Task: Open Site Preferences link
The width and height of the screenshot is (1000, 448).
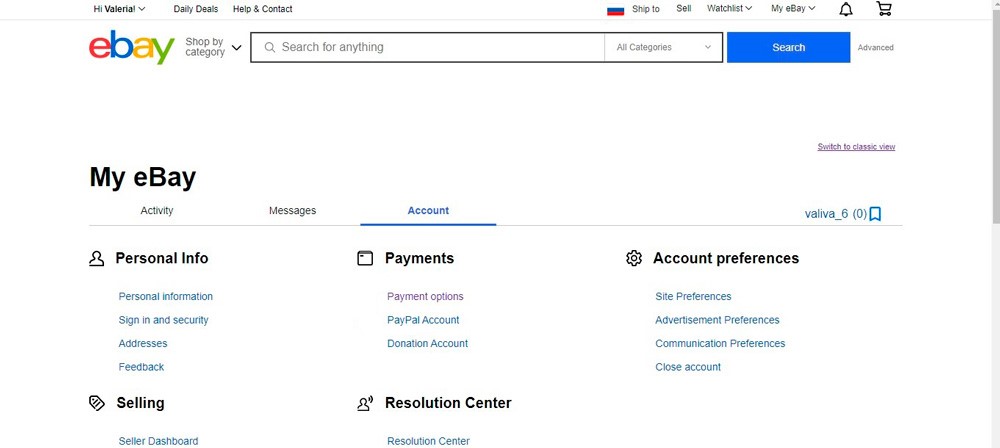Action: click(x=693, y=297)
